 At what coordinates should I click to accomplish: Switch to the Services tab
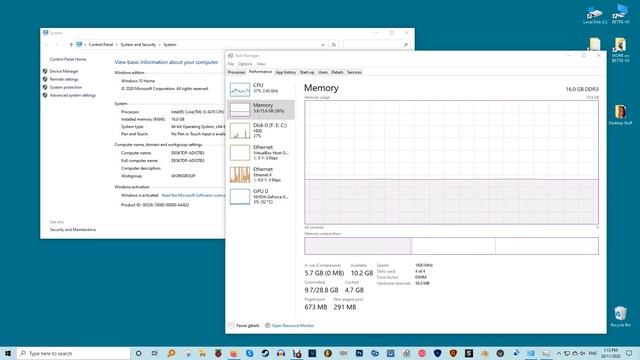click(354, 72)
